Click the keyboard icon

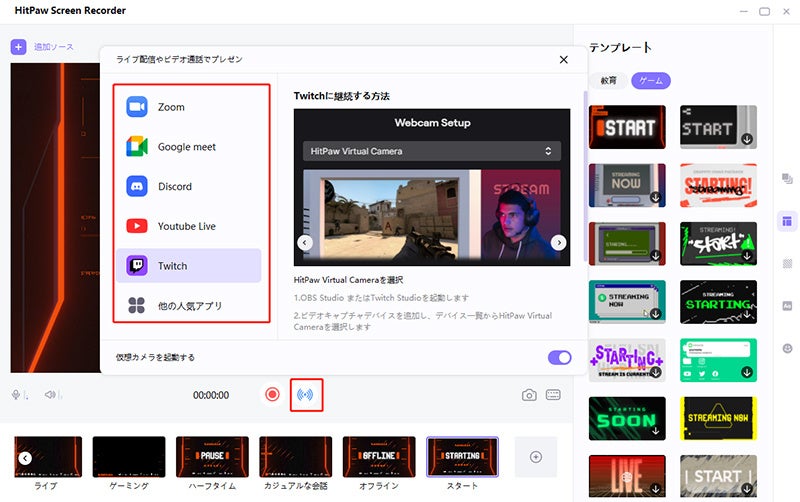pyautogui.click(x=553, y=395)
